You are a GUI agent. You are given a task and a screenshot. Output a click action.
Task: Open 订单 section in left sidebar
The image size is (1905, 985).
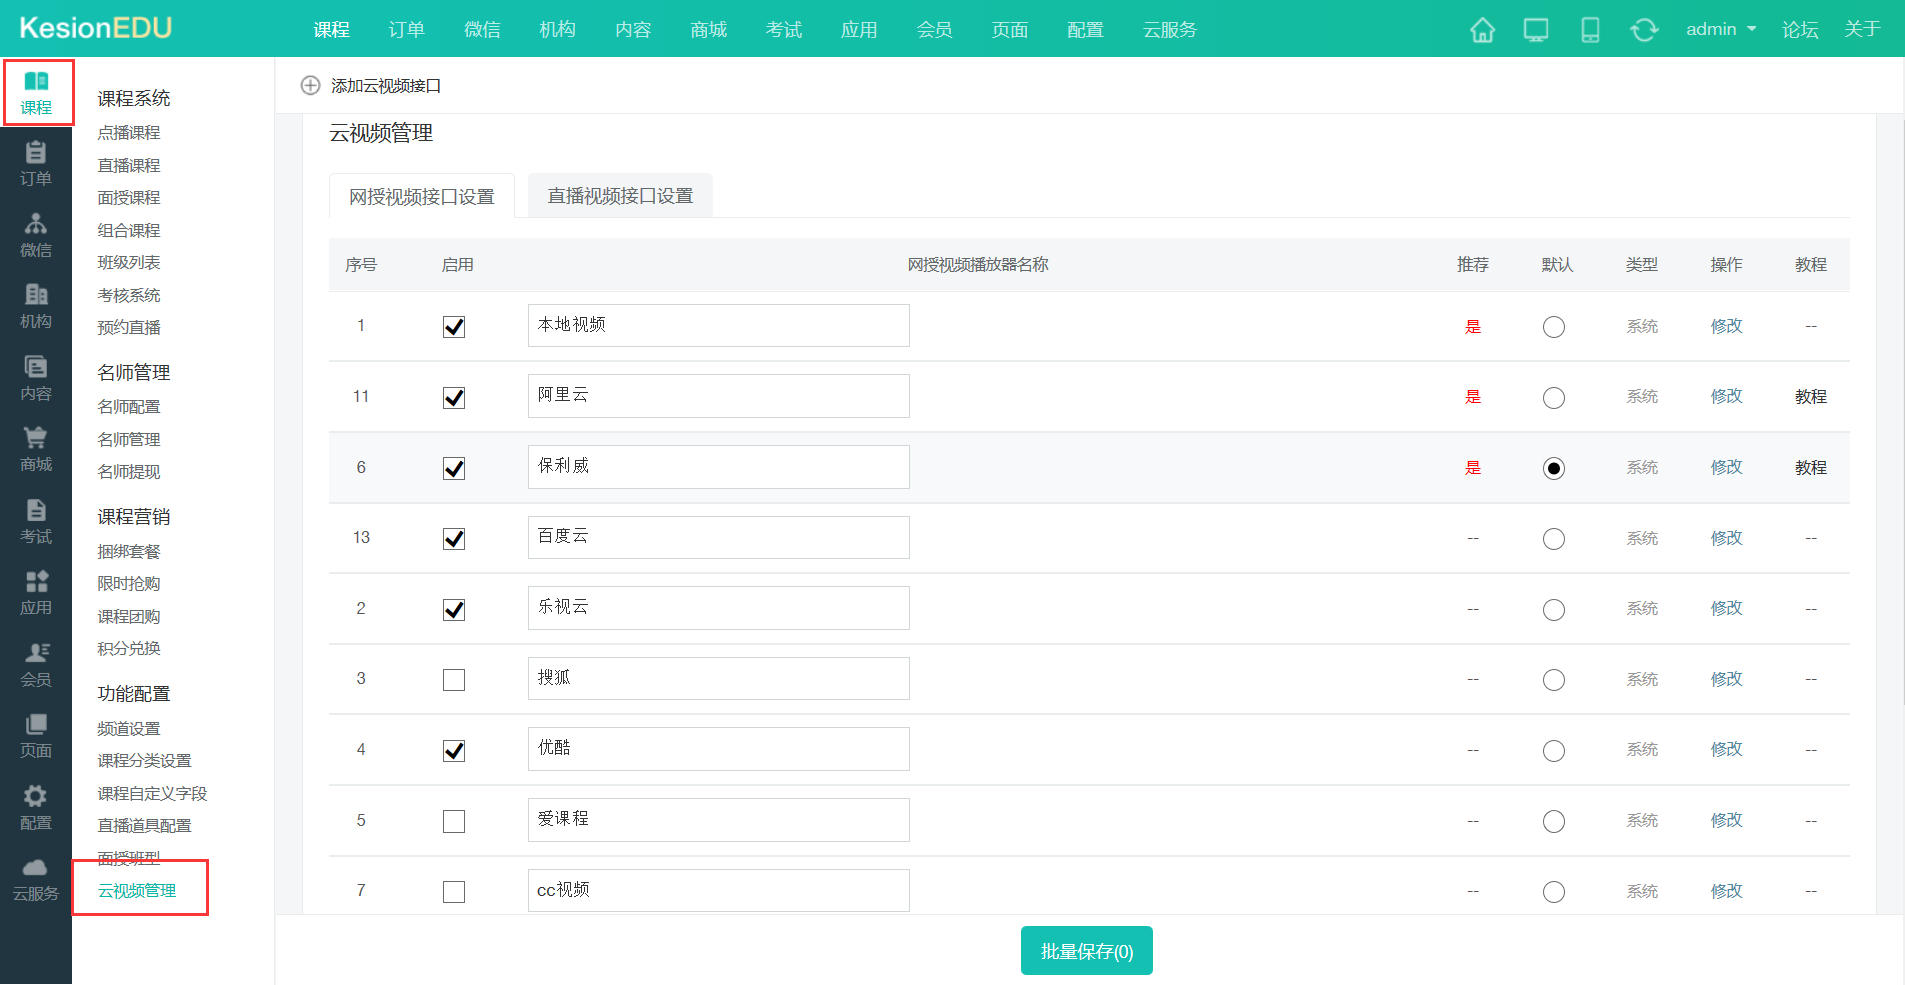coord(36,164)
